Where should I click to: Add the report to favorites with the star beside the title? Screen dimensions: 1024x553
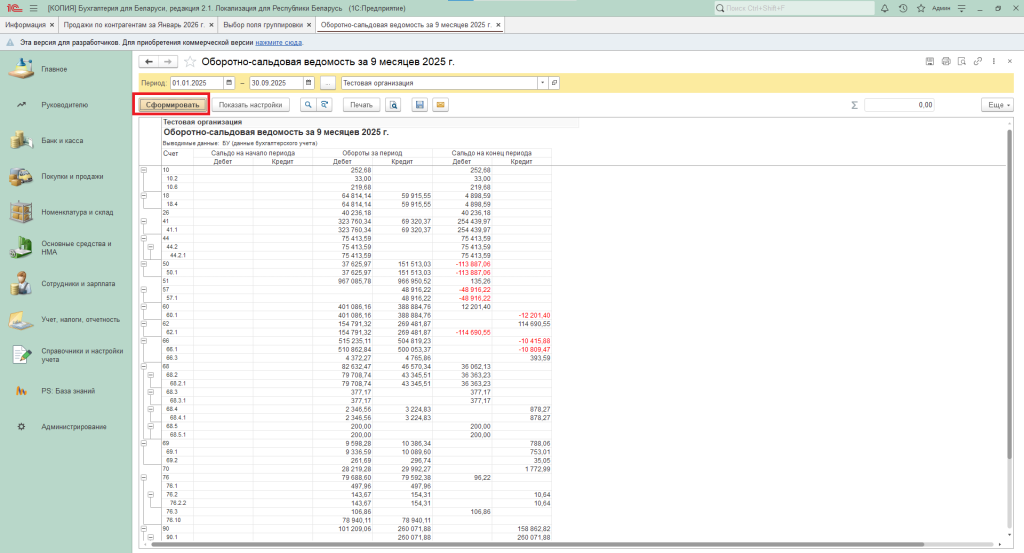190,62
